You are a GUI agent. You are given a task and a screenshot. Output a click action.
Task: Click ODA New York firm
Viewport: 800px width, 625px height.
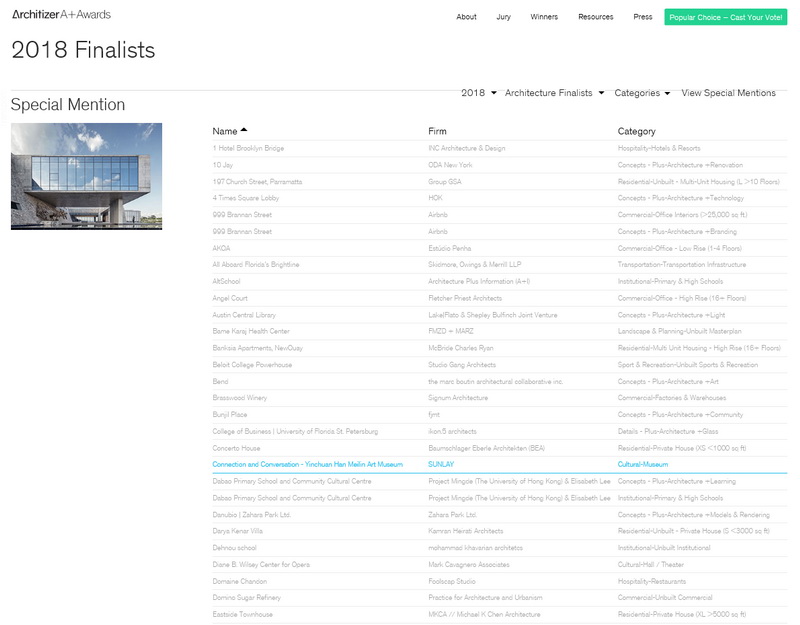tap(450, 165)
